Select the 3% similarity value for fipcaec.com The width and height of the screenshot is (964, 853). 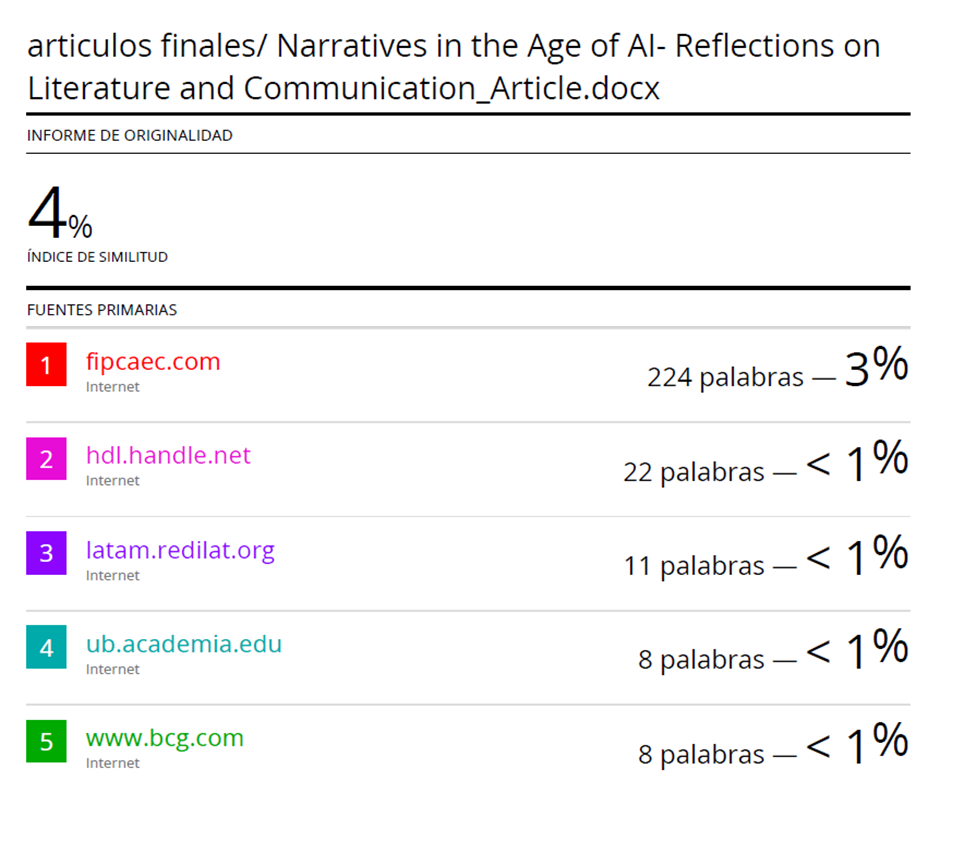click(876, 369)
